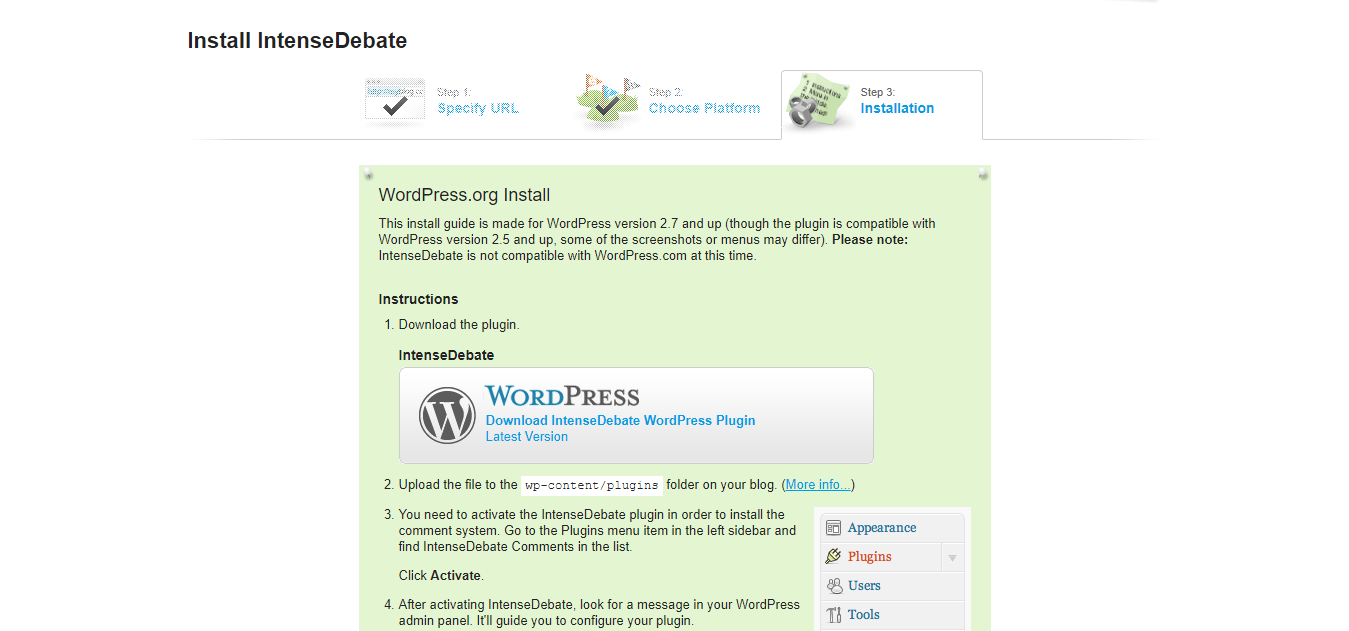Click the bold Activate text

pos(455,576)
